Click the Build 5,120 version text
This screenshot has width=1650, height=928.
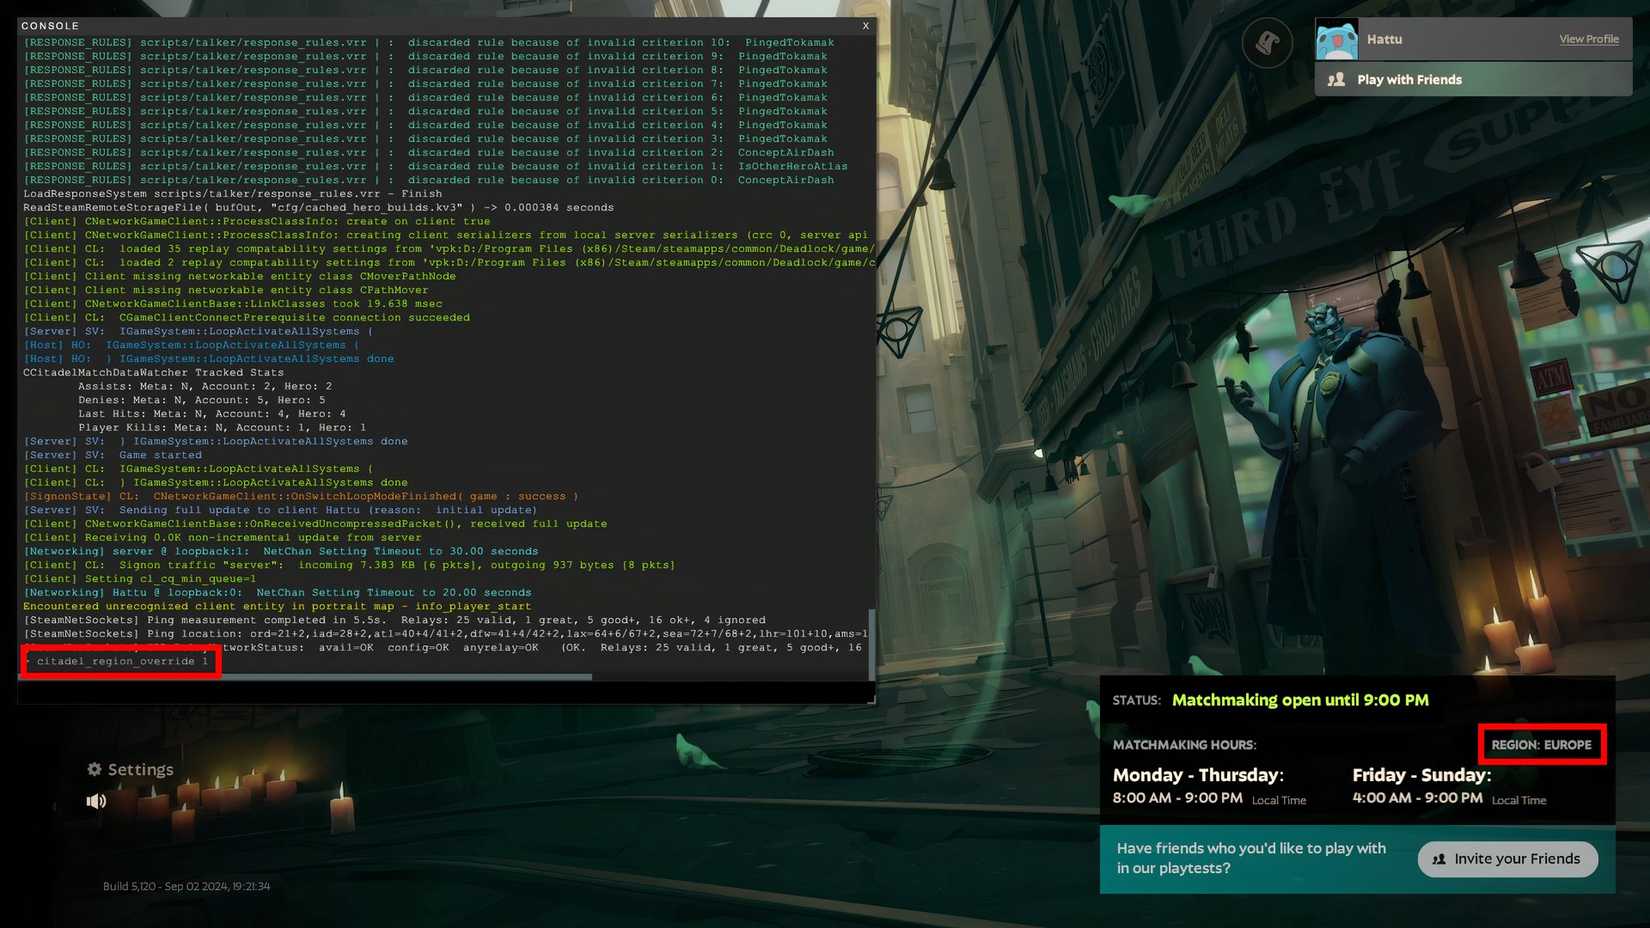[186, 886]
